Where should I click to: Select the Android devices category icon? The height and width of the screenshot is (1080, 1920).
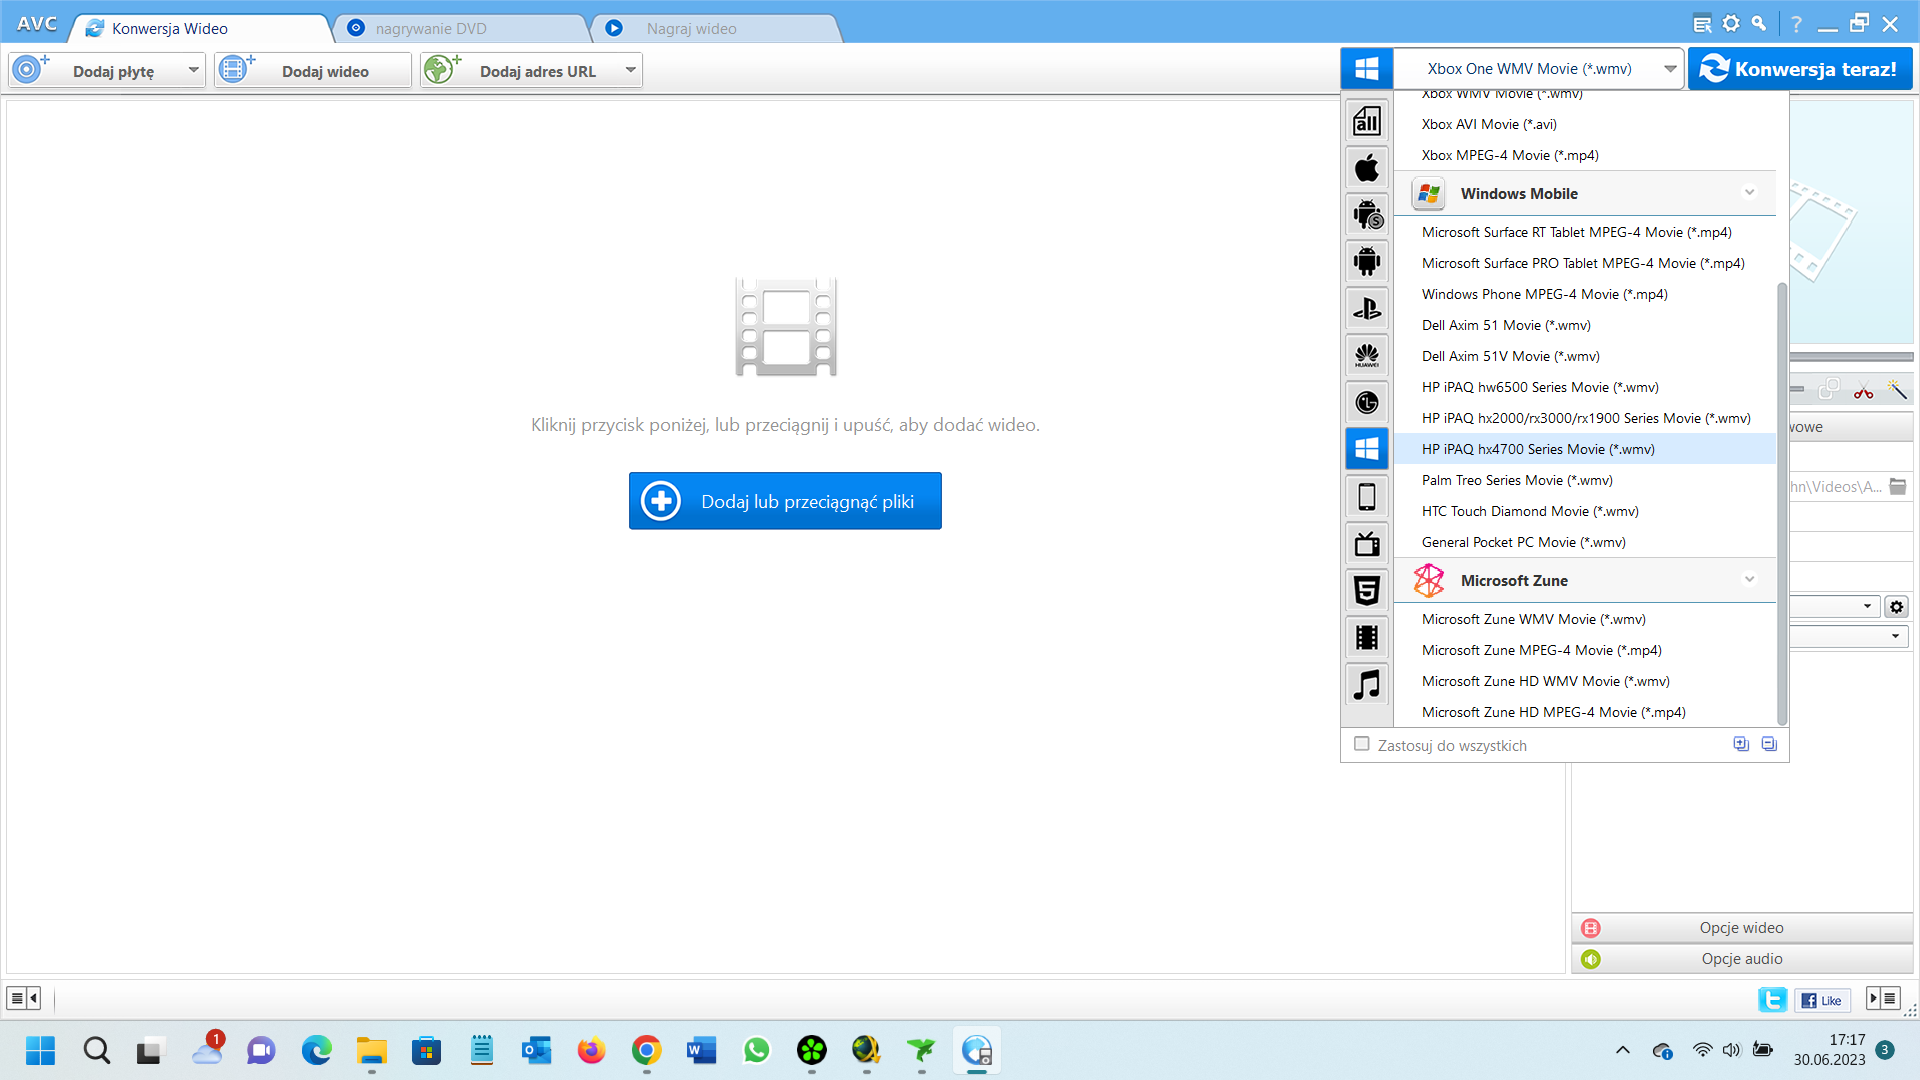[x=1367, y=261]
